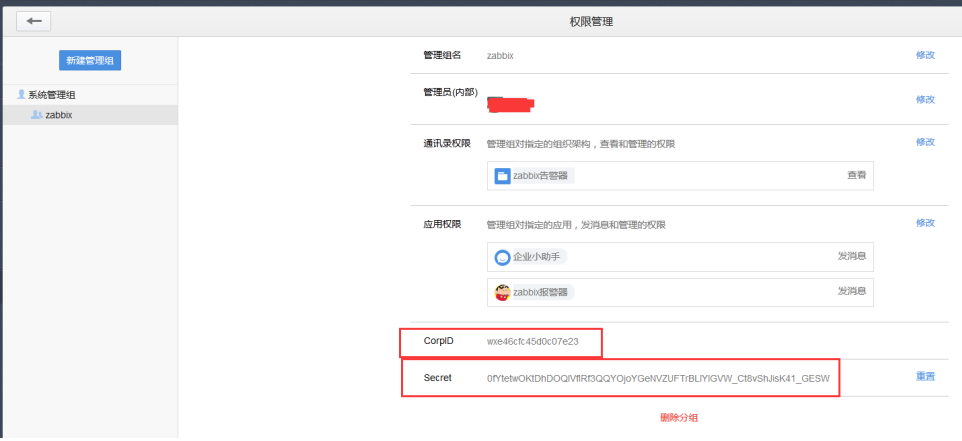The width and height of the screenshot is (962, 441).
Task: Click the 管理组名 value zabbix
Action: pyautogui.click(x=500, y=56)
